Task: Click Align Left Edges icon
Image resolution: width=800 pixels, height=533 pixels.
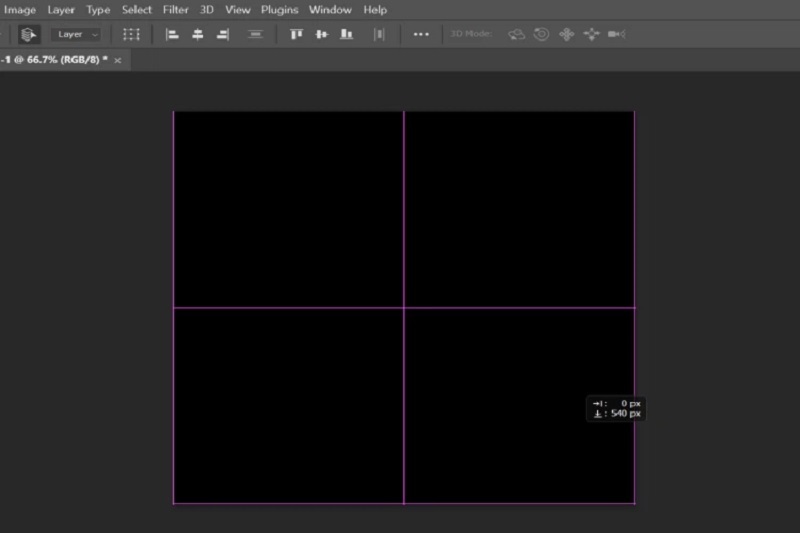Action: [172, 34]
